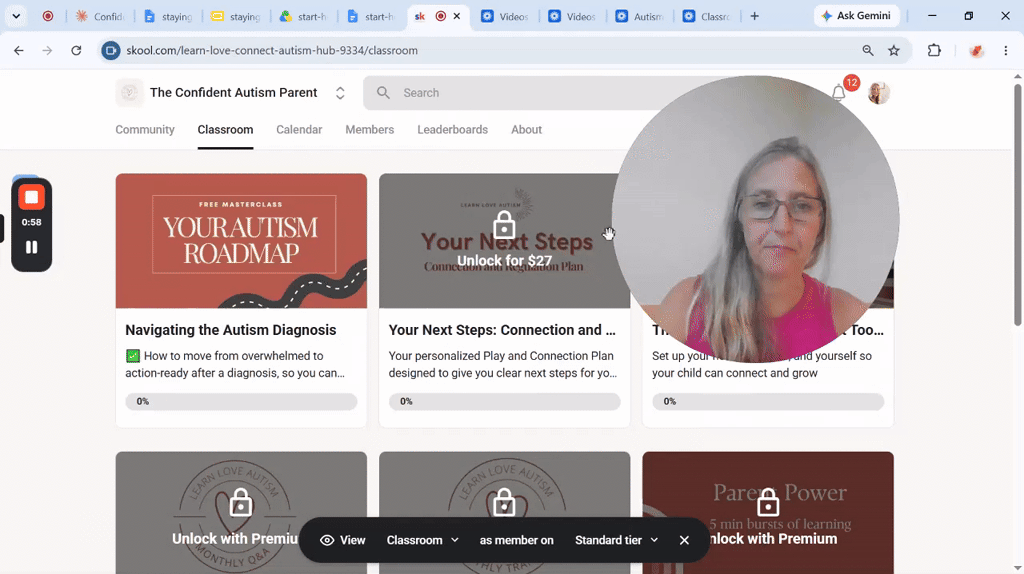The width and height of the screenshot is (1024, 574).
Task: Open the Community tab
Action: (x=145, y=129)
